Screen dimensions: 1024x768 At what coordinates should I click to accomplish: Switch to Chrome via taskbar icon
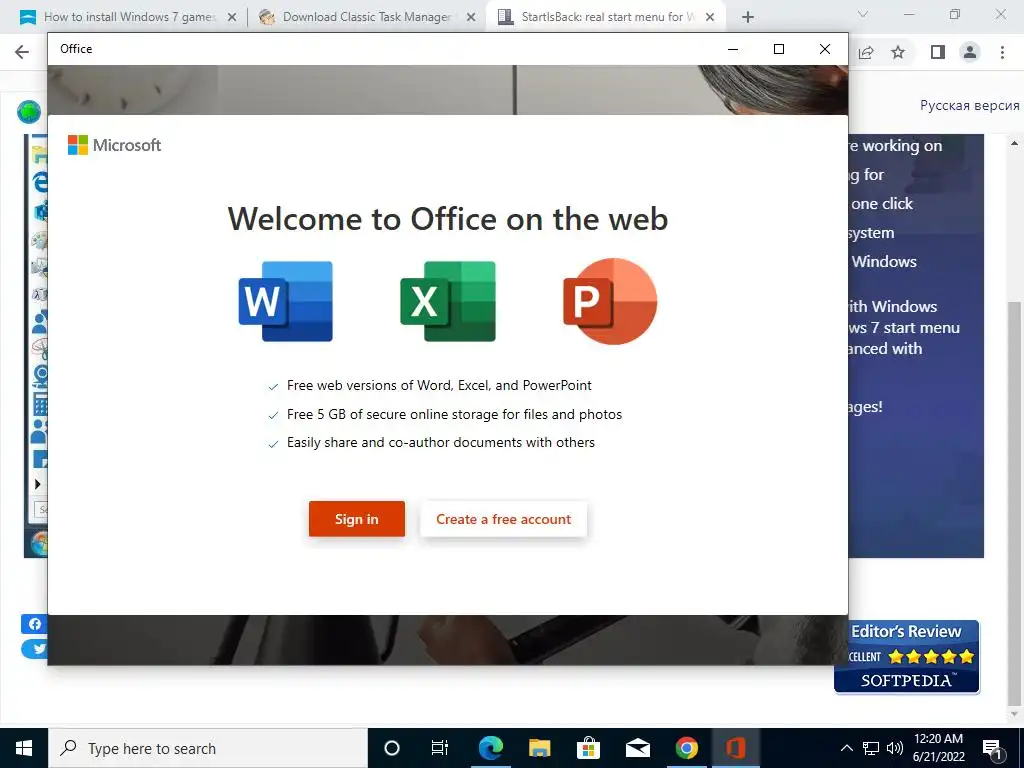686,748
